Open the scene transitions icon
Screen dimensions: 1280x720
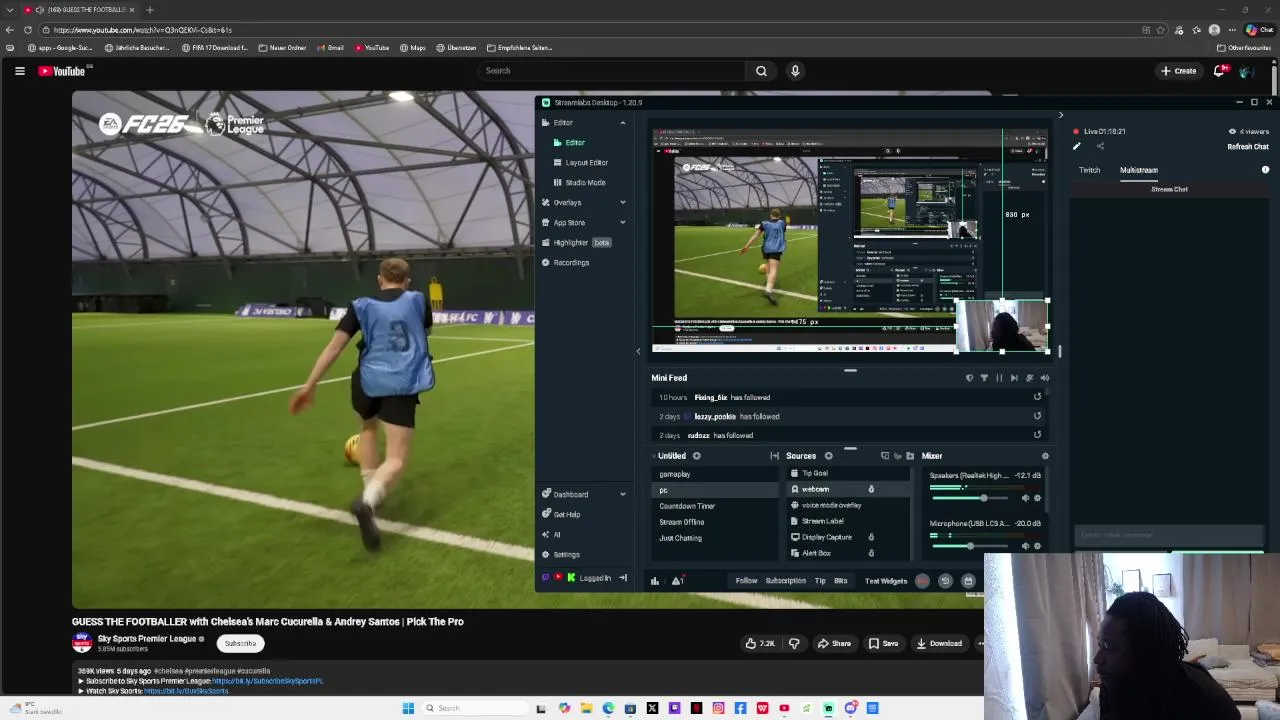pyautogui.click(x=774, y=456)
